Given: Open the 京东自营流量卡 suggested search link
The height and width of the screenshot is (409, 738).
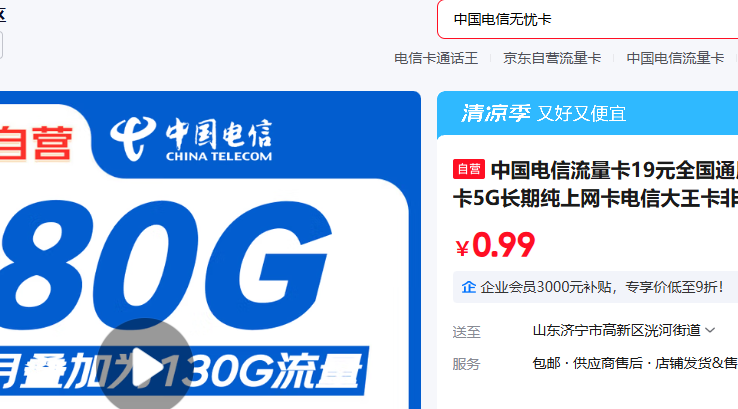Looking at the screenshot, I should (x=552, y=58).
